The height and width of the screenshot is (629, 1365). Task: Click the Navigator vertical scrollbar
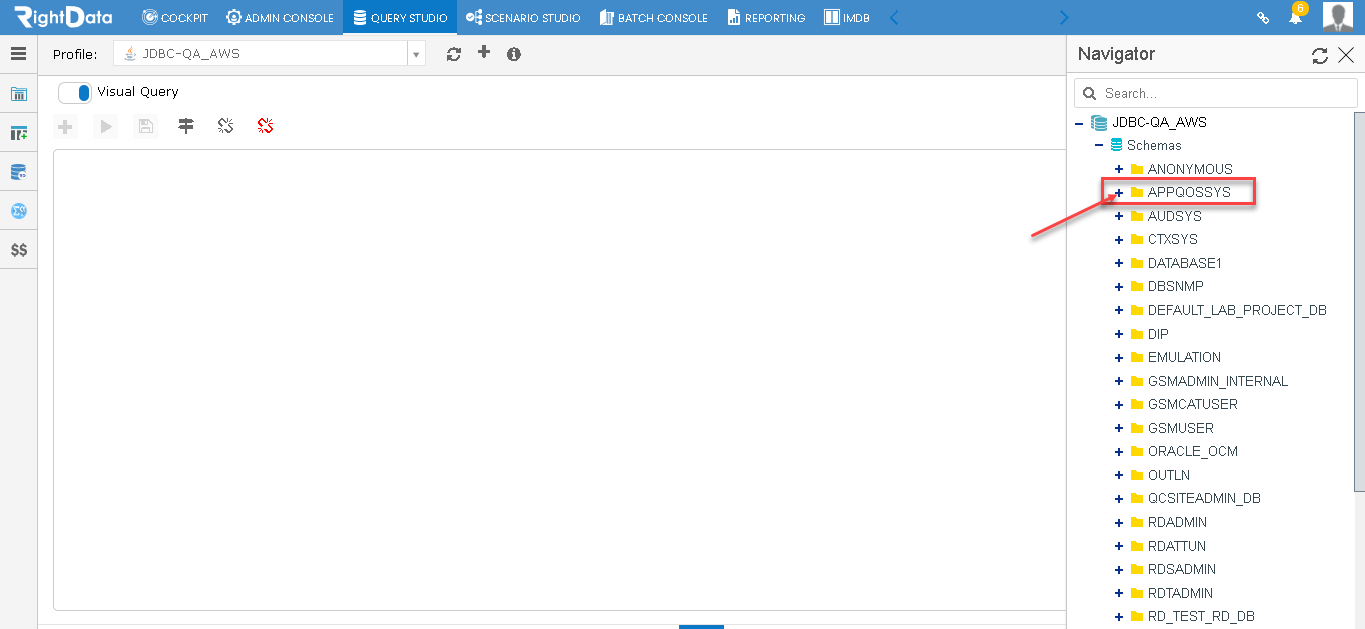(1360, 300)
